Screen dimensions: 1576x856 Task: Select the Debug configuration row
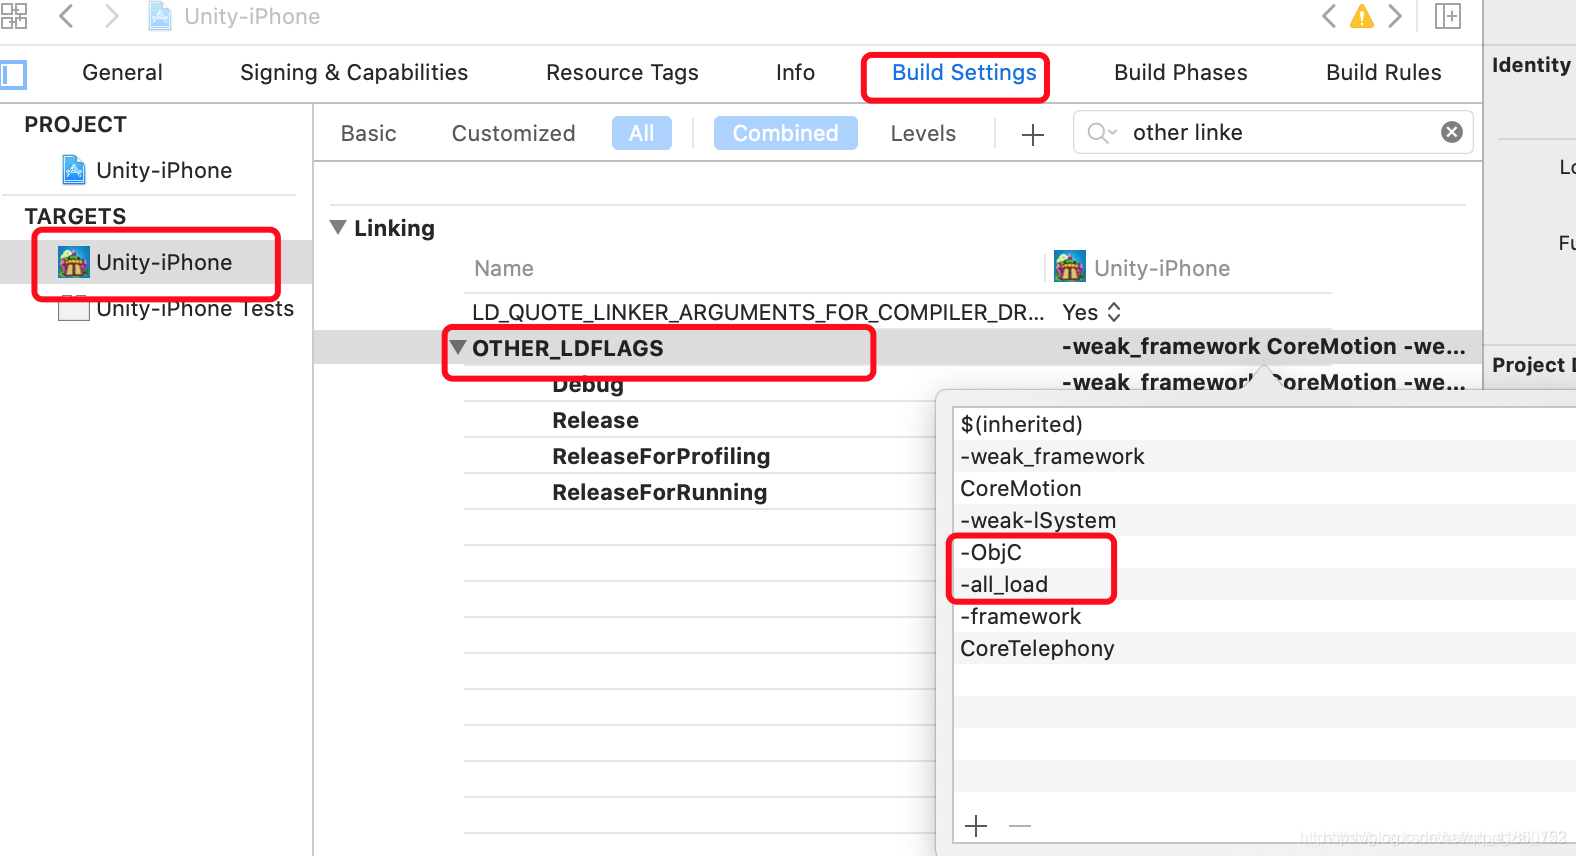(x=588, y=386)
